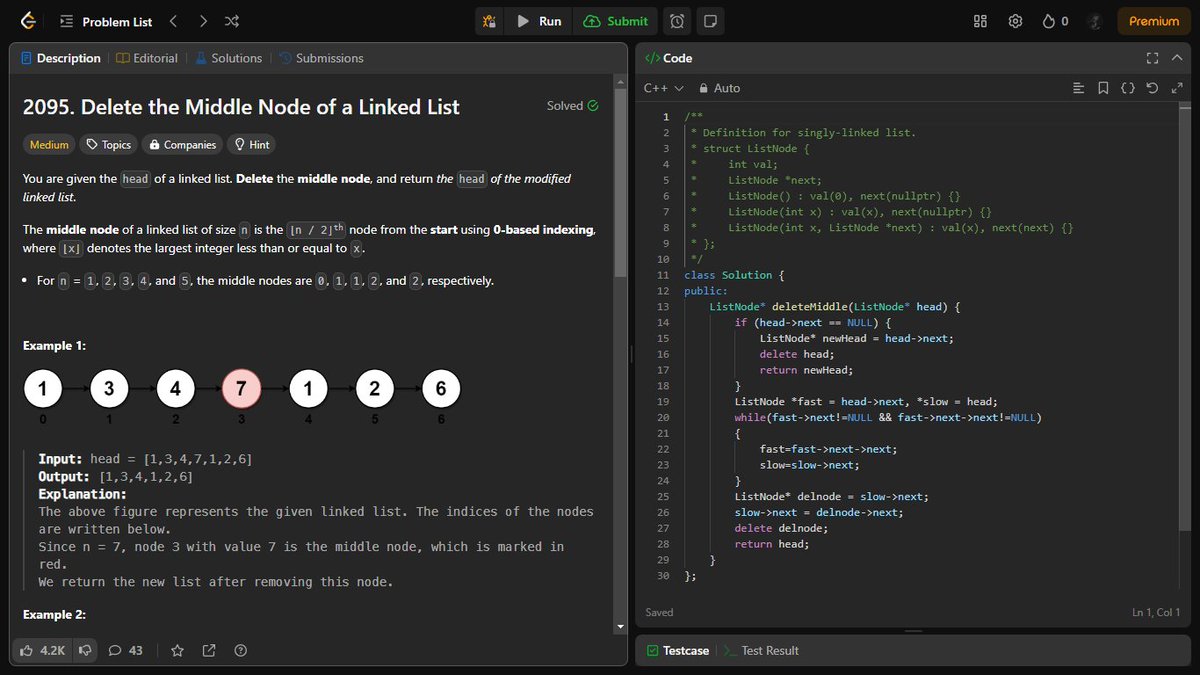Show the Hint
This screenshot has width=1200, height=675.
click(x=251, y=145)
